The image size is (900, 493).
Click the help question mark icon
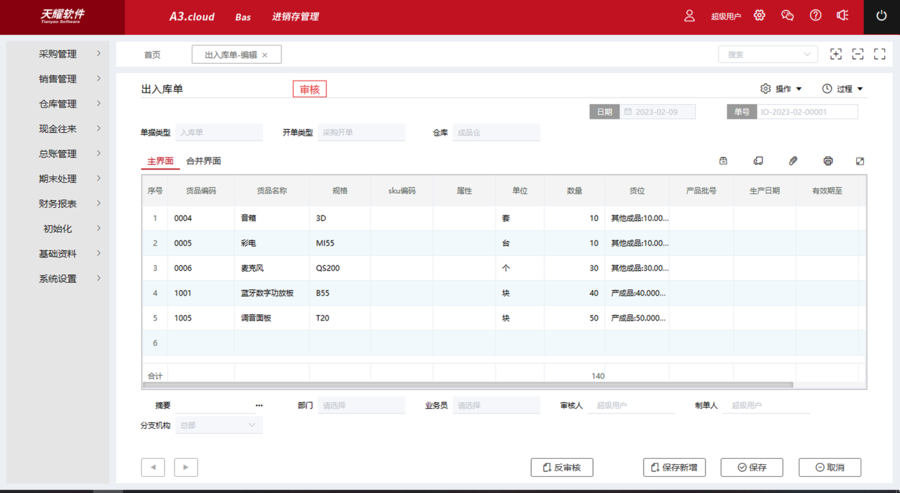(816, 16)
